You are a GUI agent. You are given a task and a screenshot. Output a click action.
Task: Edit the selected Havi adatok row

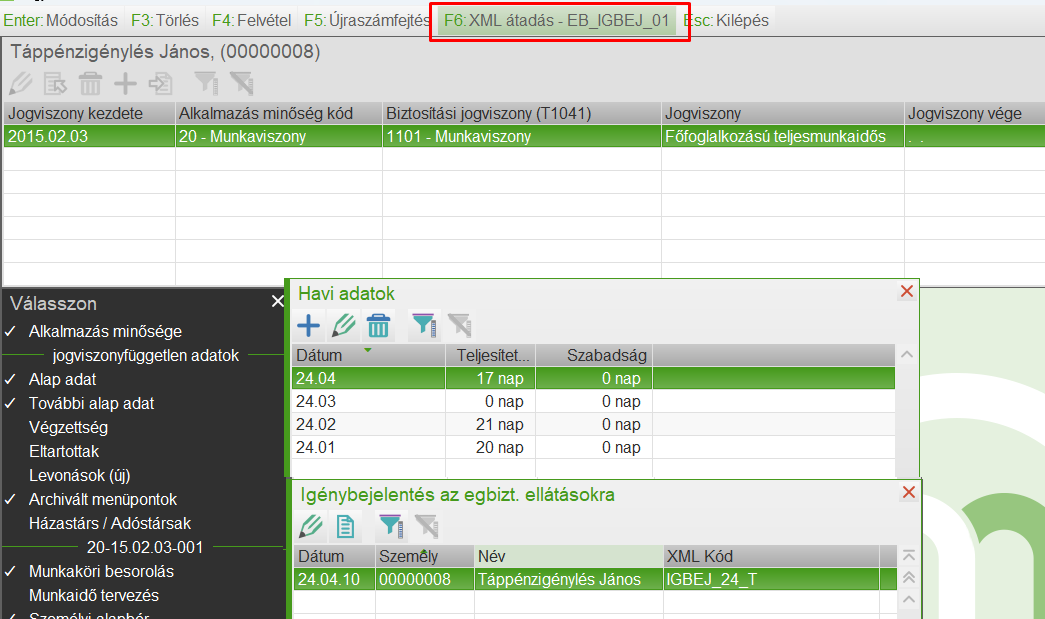[x=345, y=325]
